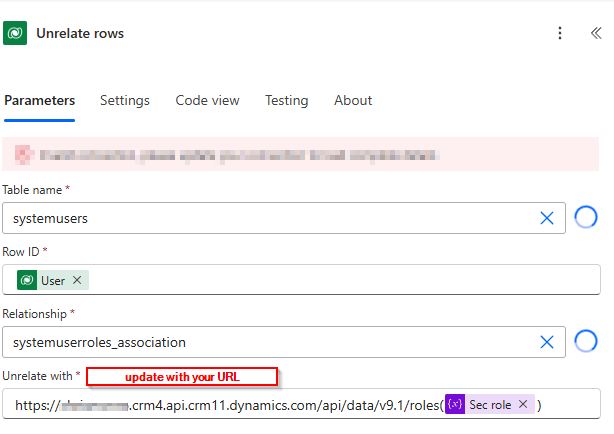The image size is (614, 434).
Task: Click the circle indicator beside Relationship
Action: click(x=587, y=342)
